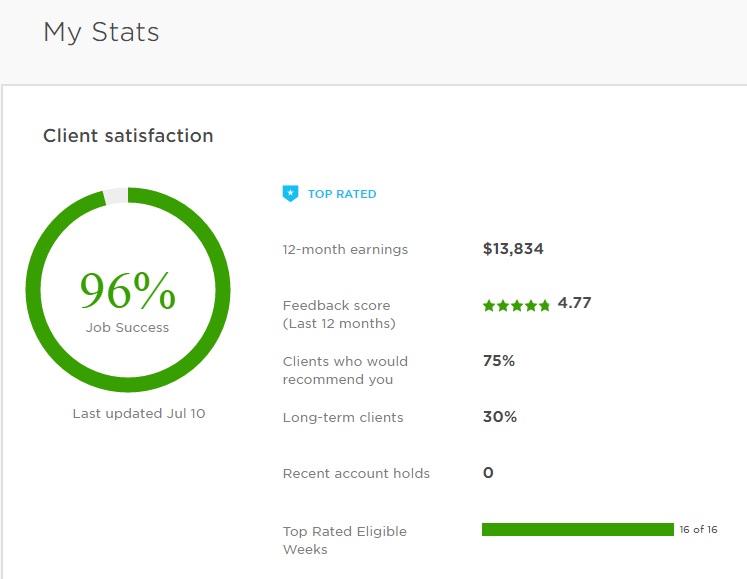
Task: Click the Recent account holds label
Action: tap(356, 473)
